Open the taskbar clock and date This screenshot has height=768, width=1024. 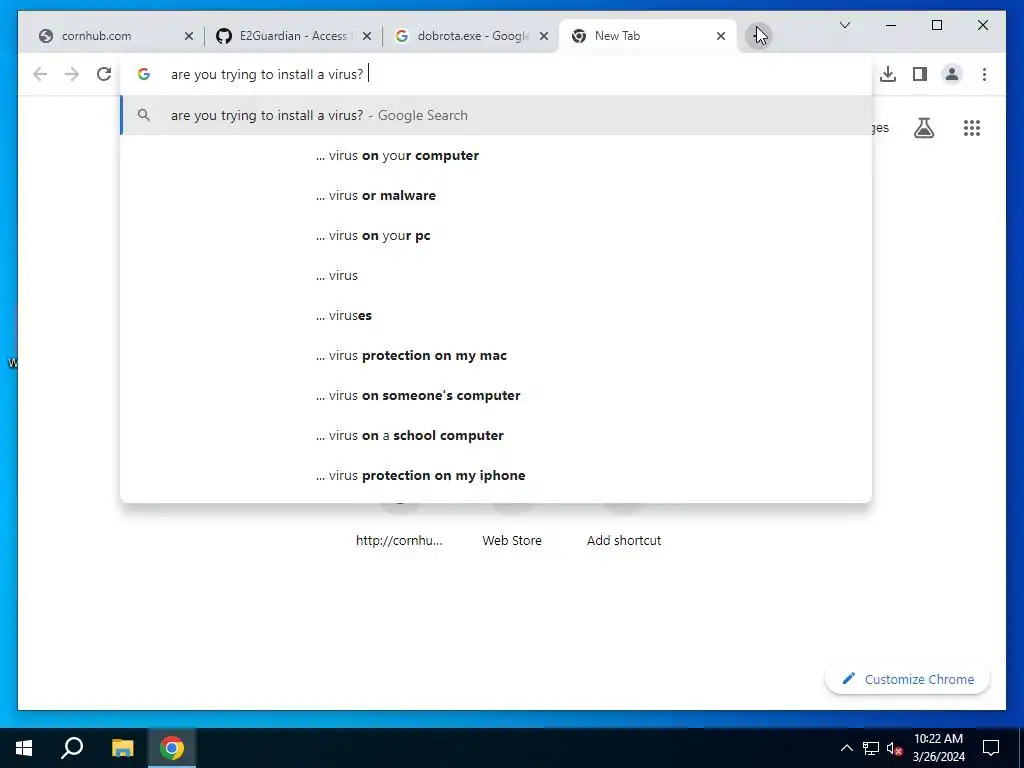tap(938, 748)
